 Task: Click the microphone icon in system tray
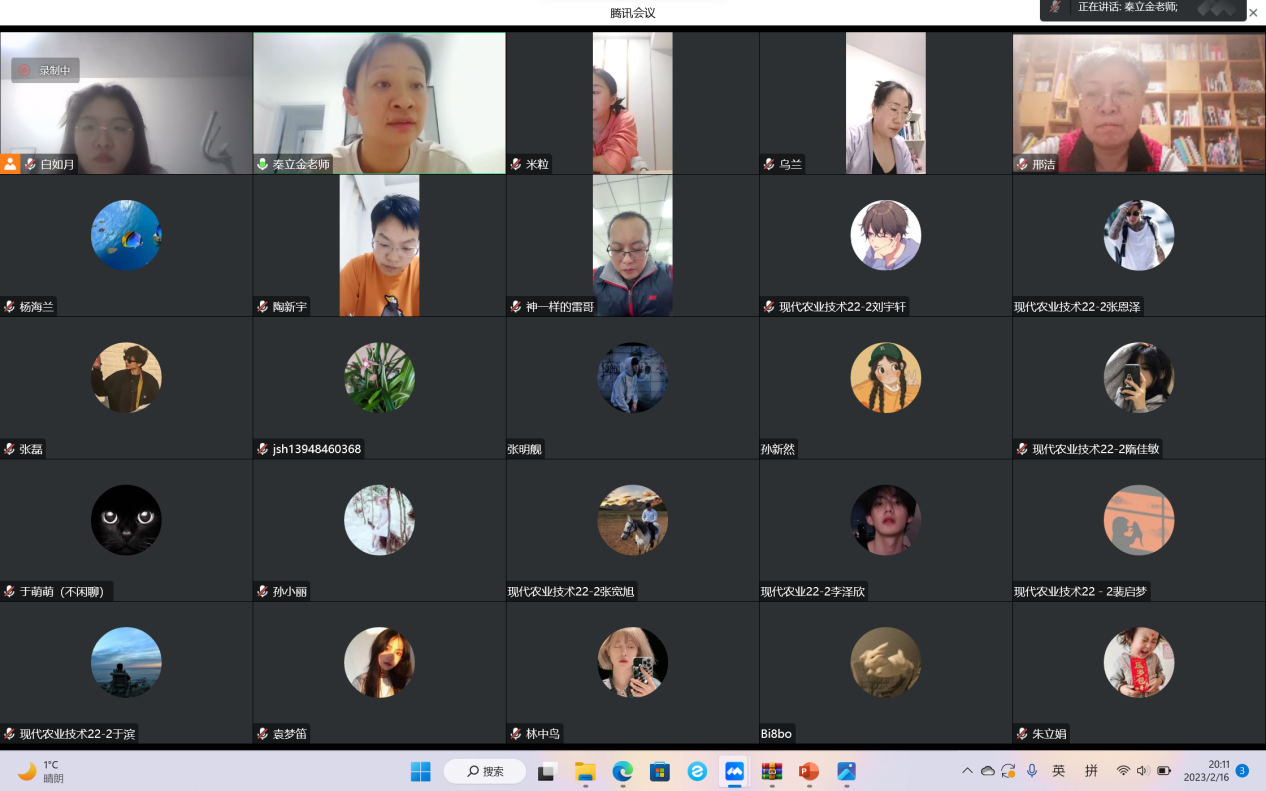(1031, 771)
